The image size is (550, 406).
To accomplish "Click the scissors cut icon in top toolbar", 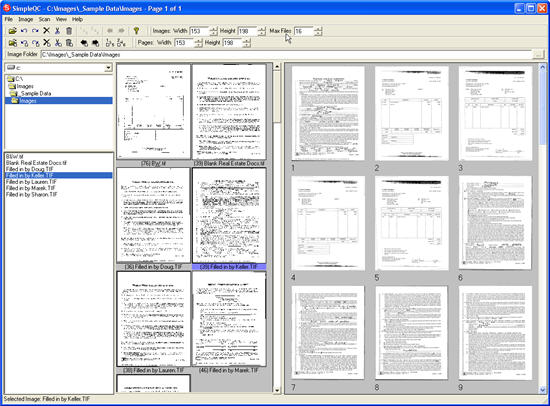I will (58, 31).
